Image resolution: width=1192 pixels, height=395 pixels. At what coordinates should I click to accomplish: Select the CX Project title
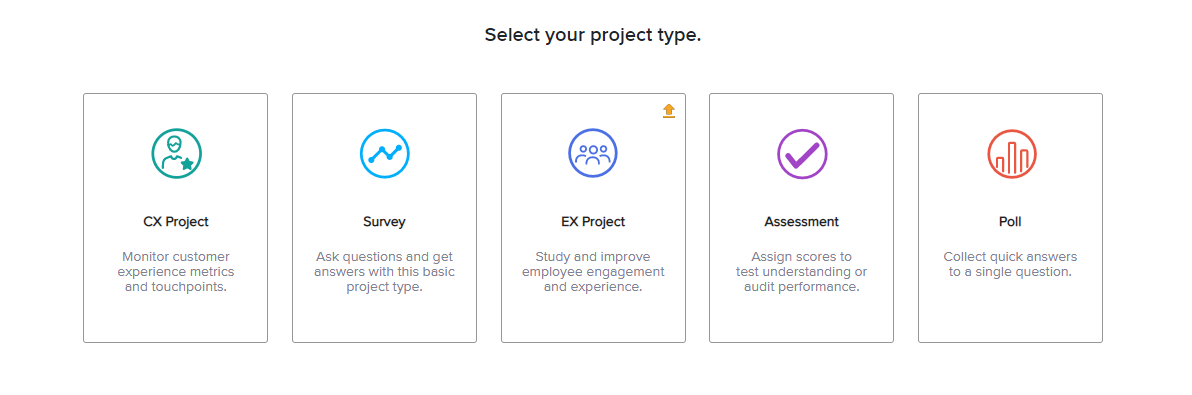pyautogui.click(x=176, y=222)
